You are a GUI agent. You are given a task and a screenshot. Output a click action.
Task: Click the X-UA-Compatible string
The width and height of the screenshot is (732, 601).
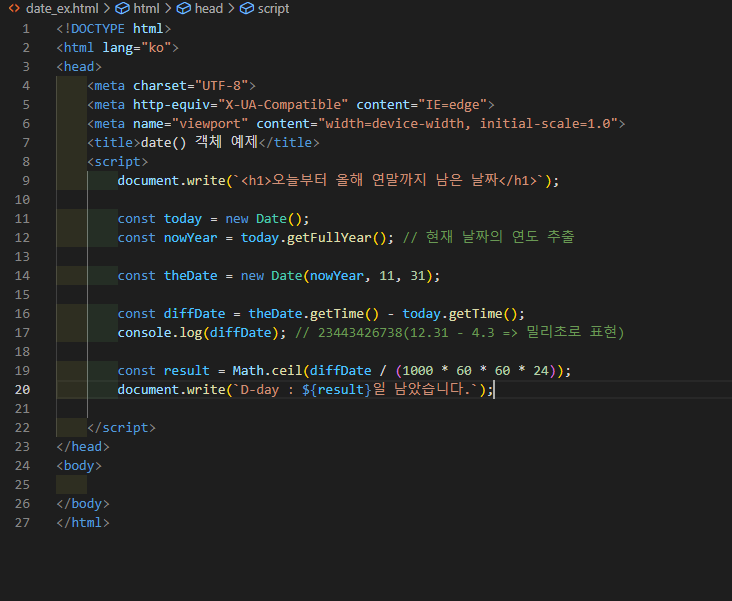coord(283,105)
